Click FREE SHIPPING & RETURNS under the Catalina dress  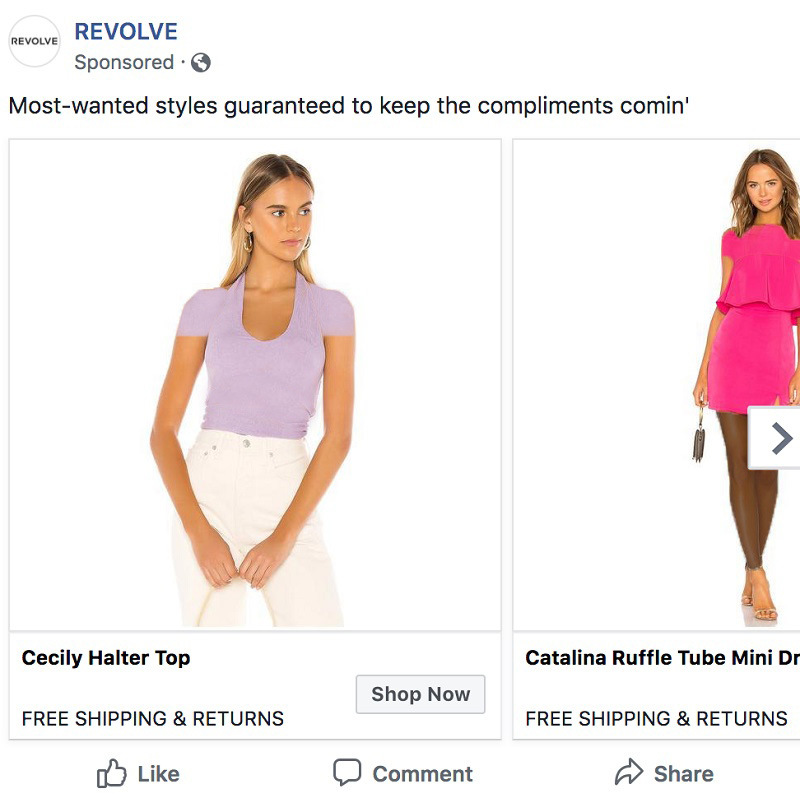(x=656, y=718)
